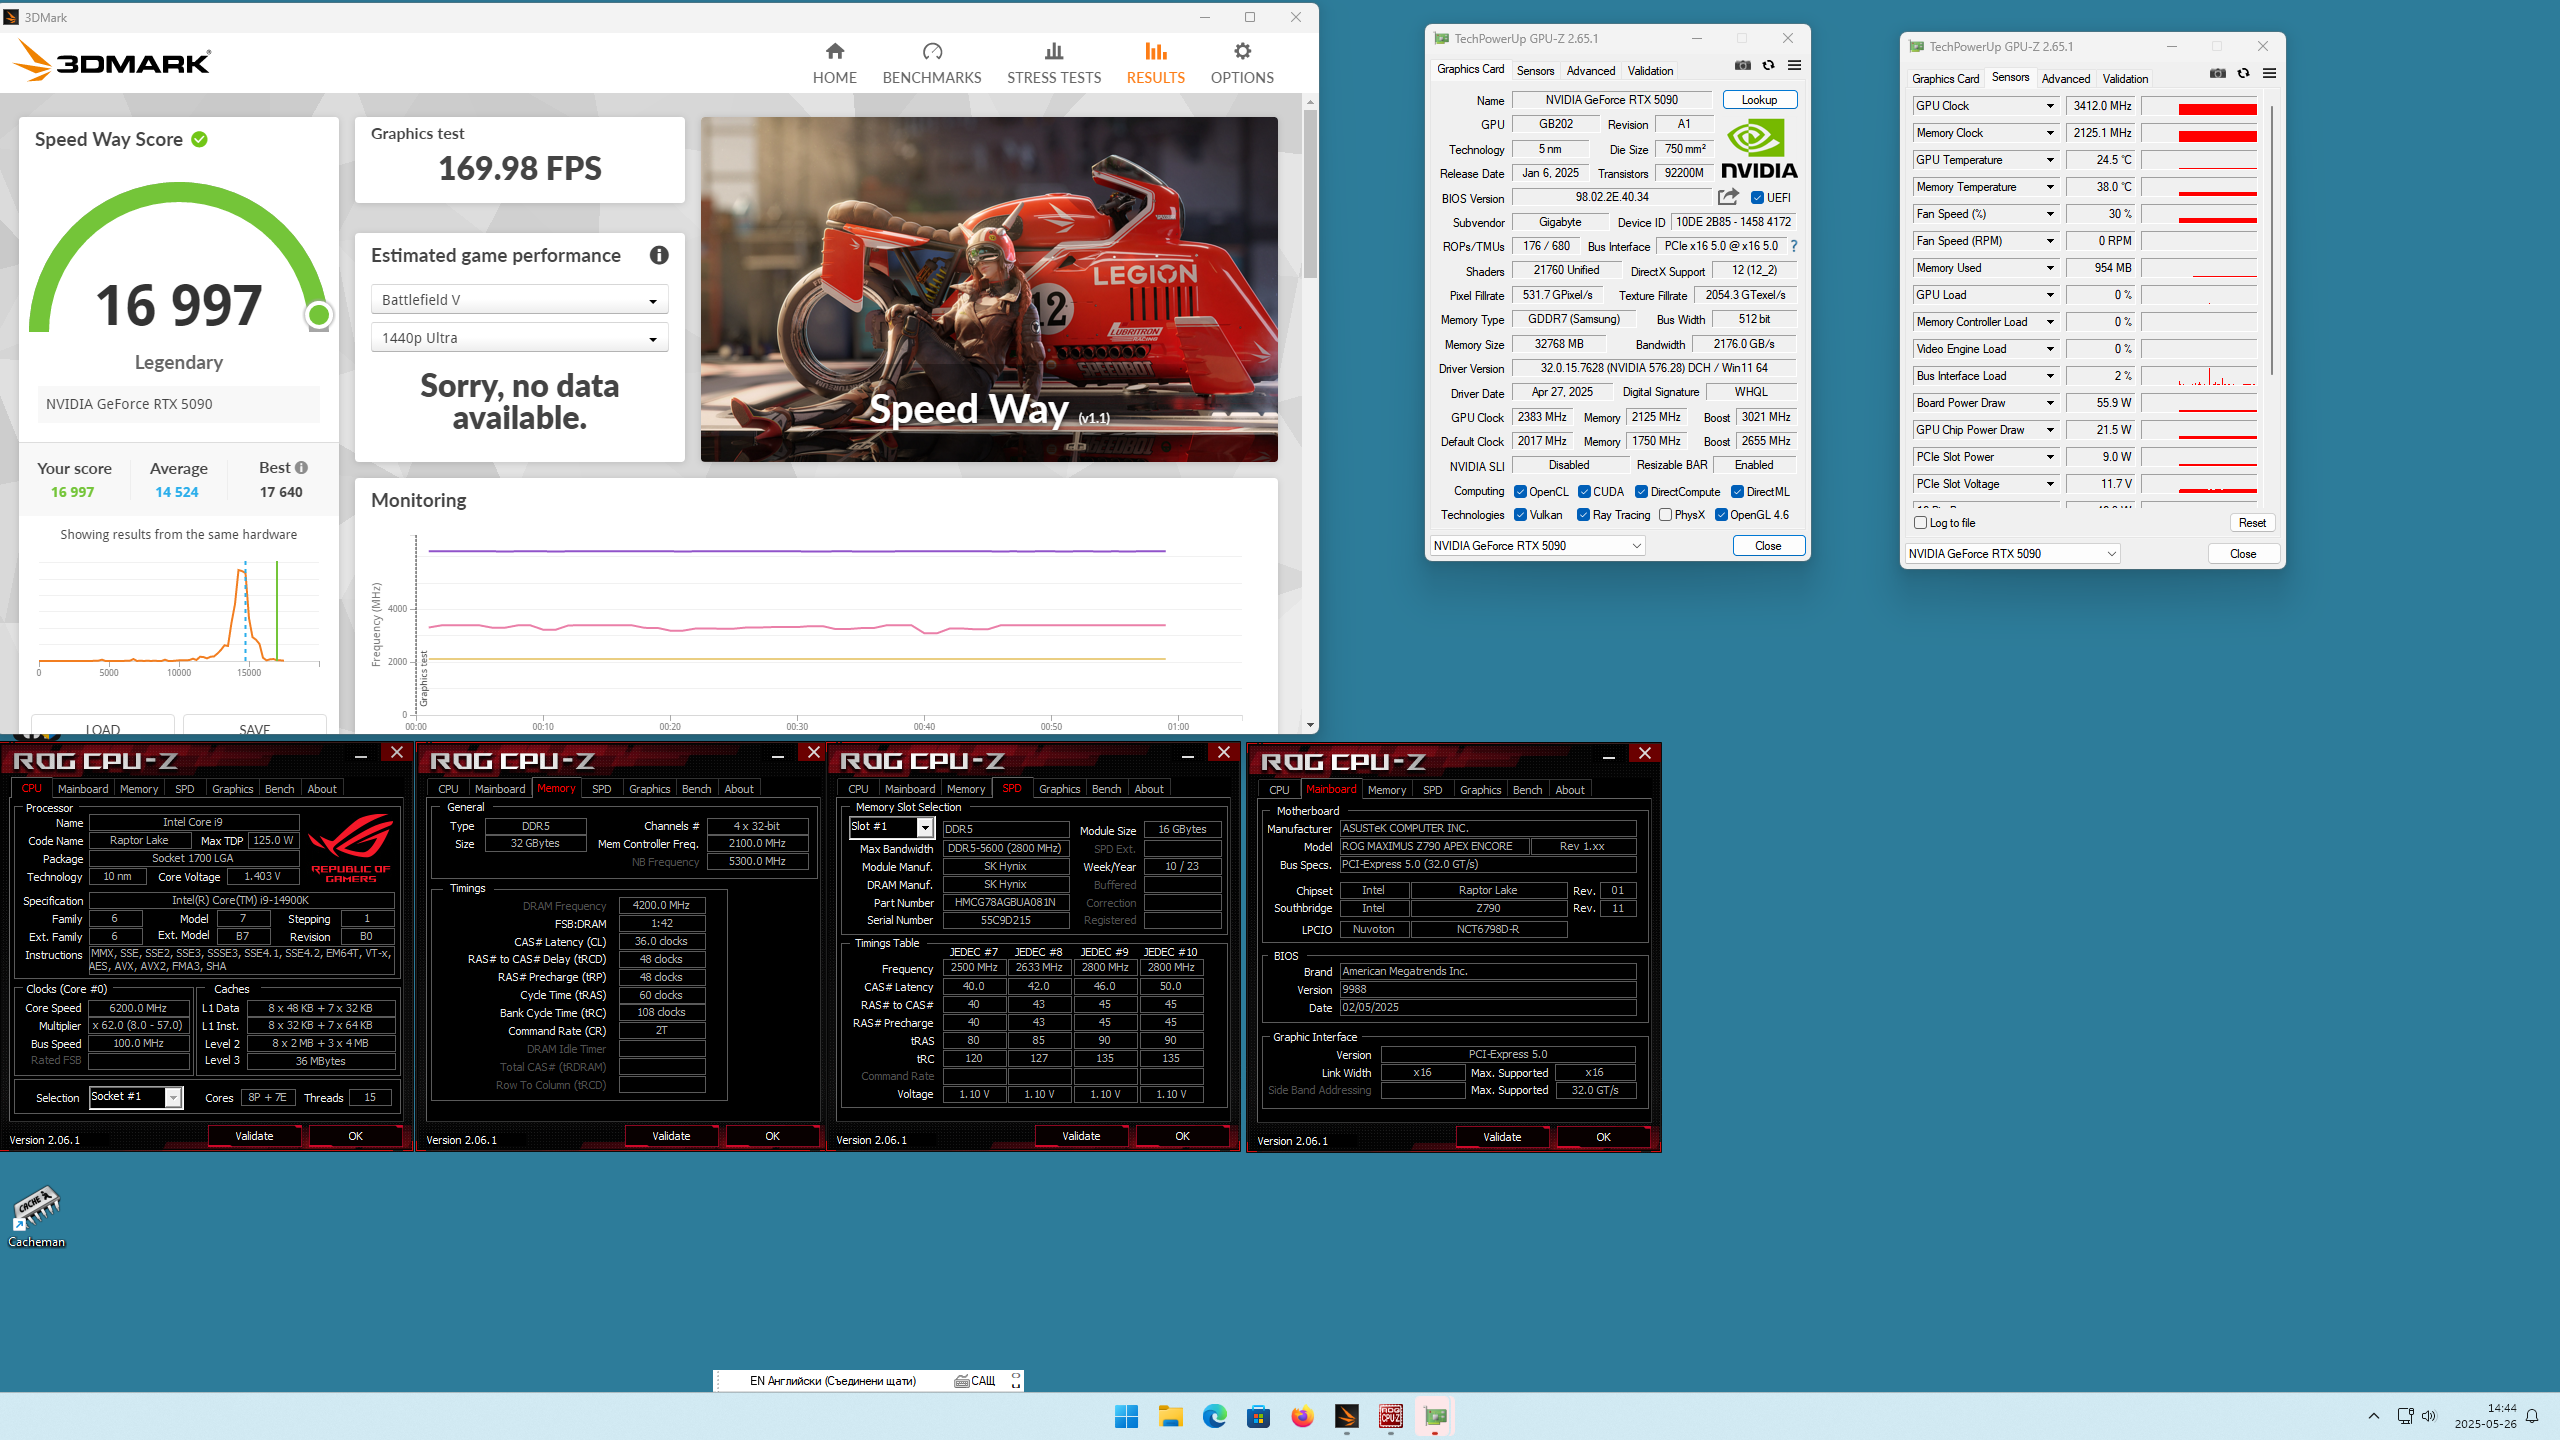This screenshot has width=2560, height=1440.
Task: Open the system tray overflow chevron
Action: [x=2373, y=1416]
